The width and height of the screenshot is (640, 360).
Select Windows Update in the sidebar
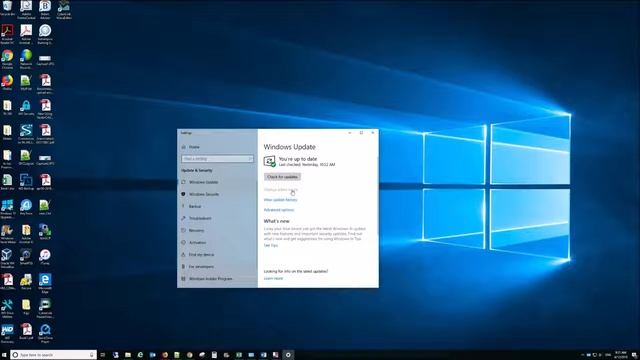pos(203,182)
